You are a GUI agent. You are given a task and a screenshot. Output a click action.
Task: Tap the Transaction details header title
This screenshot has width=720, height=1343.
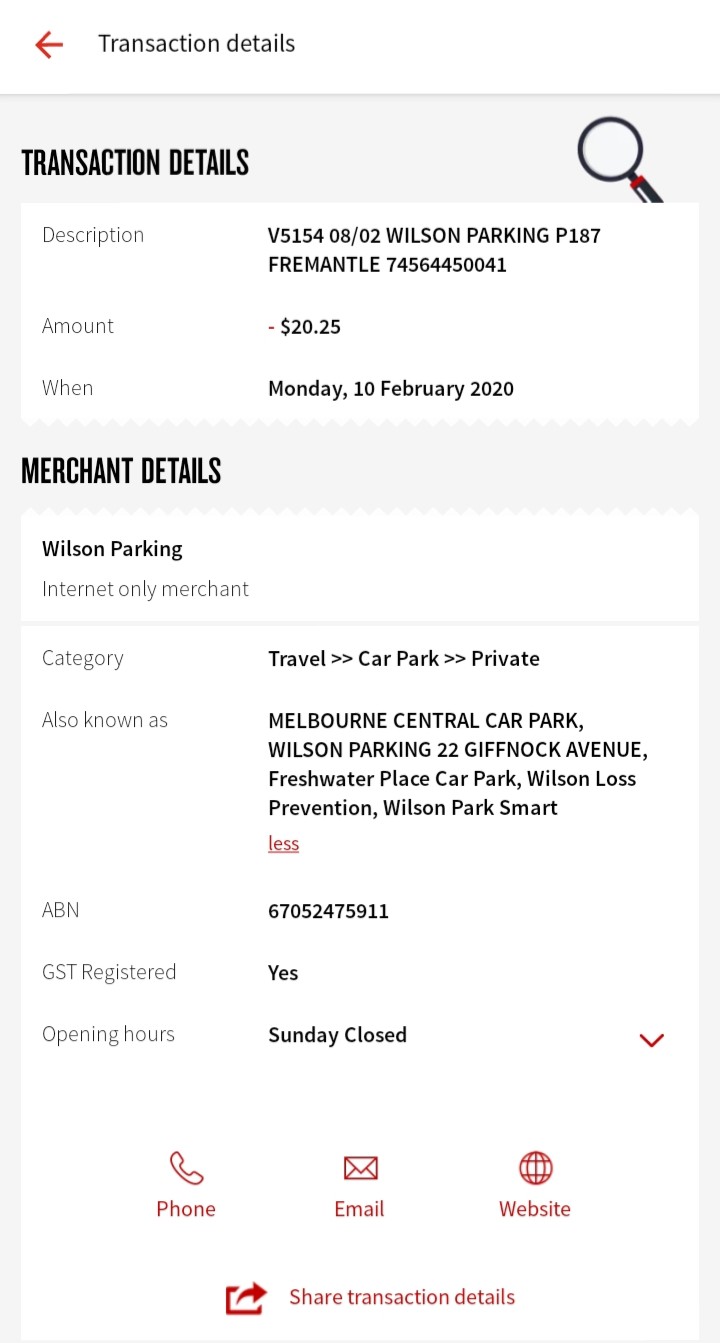coord(197,44)
